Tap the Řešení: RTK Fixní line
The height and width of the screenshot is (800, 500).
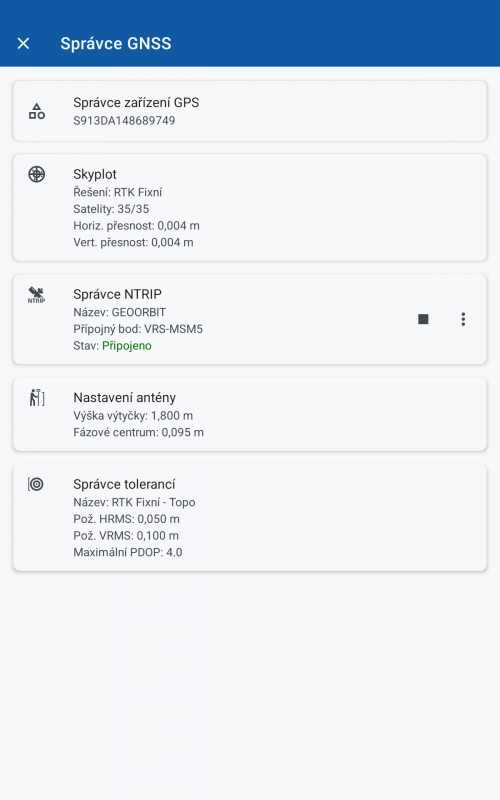(x=117, y=192)
